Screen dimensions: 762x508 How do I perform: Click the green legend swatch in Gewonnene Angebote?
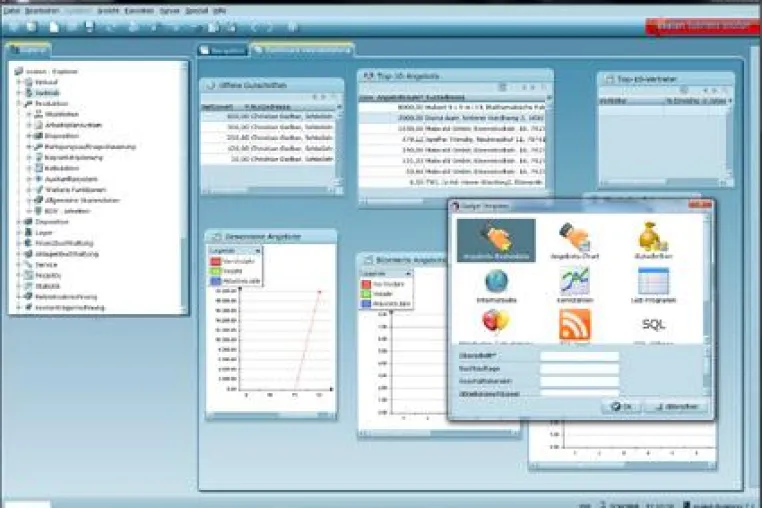coord(215,271)
